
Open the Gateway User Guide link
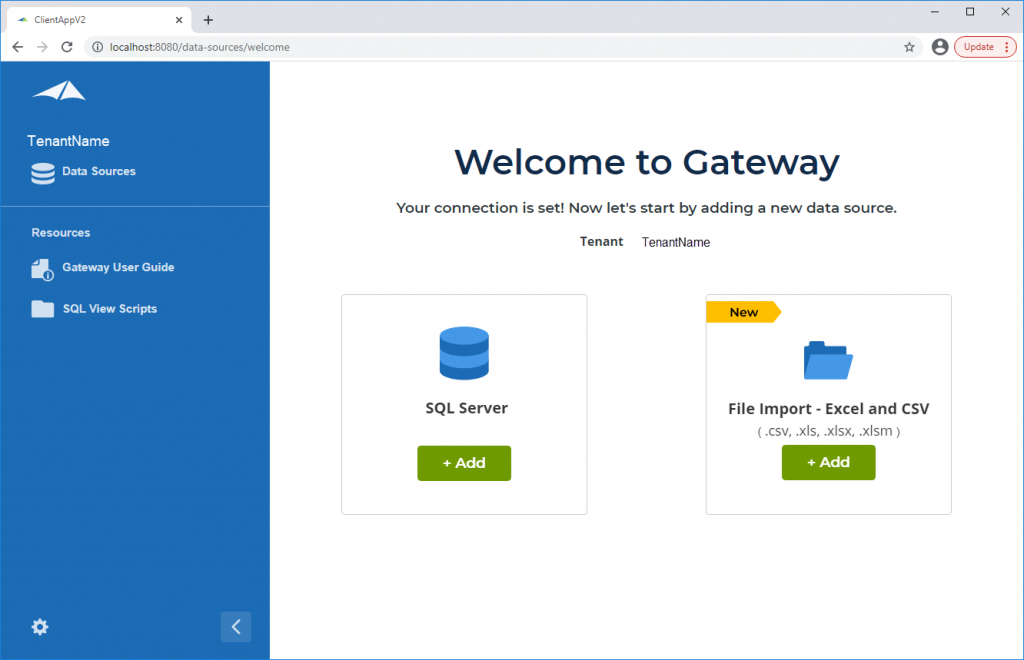coord(118,268)
